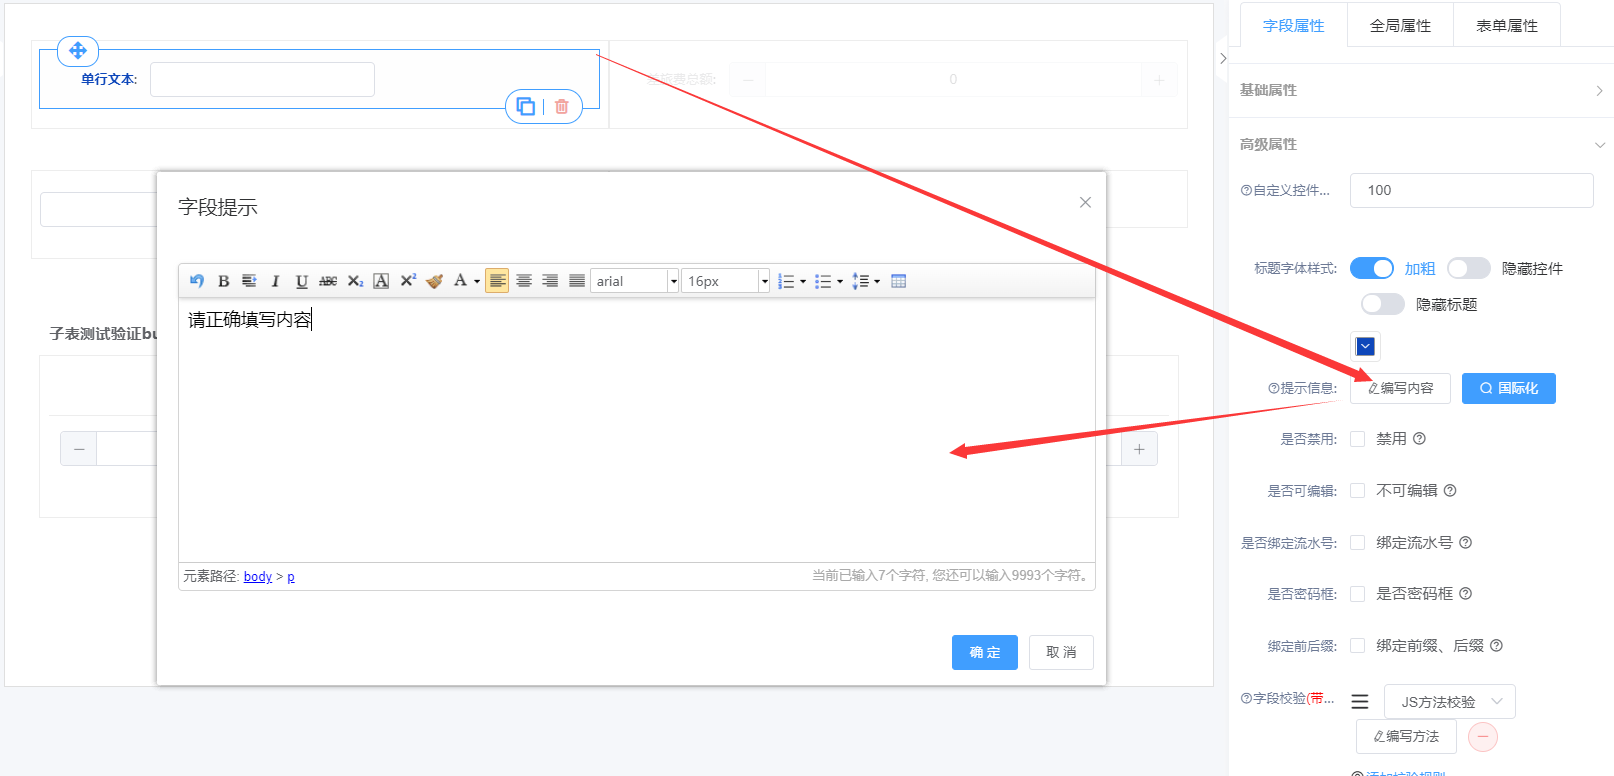
Task: Insert an unordered bullet list
Action: [823, 281]
